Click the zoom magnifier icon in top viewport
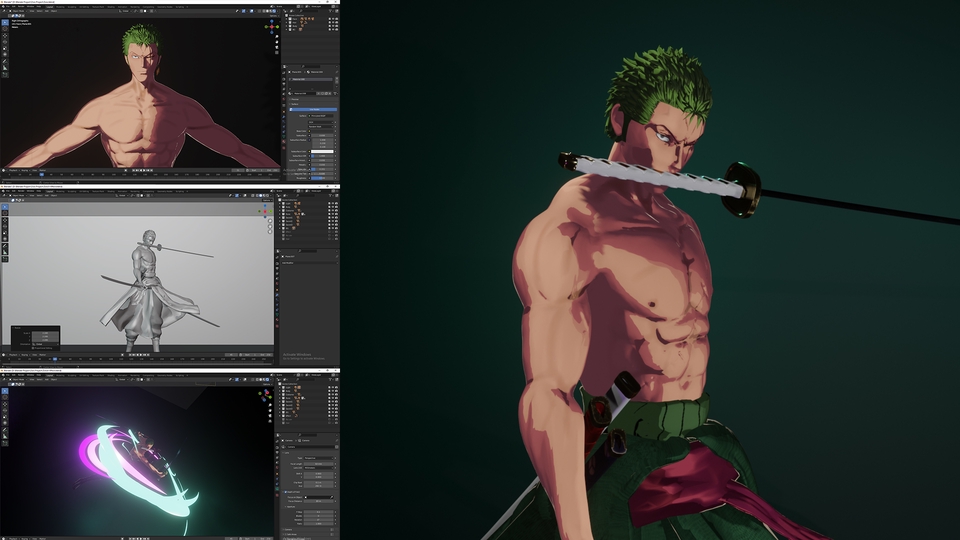 (276, 37)
